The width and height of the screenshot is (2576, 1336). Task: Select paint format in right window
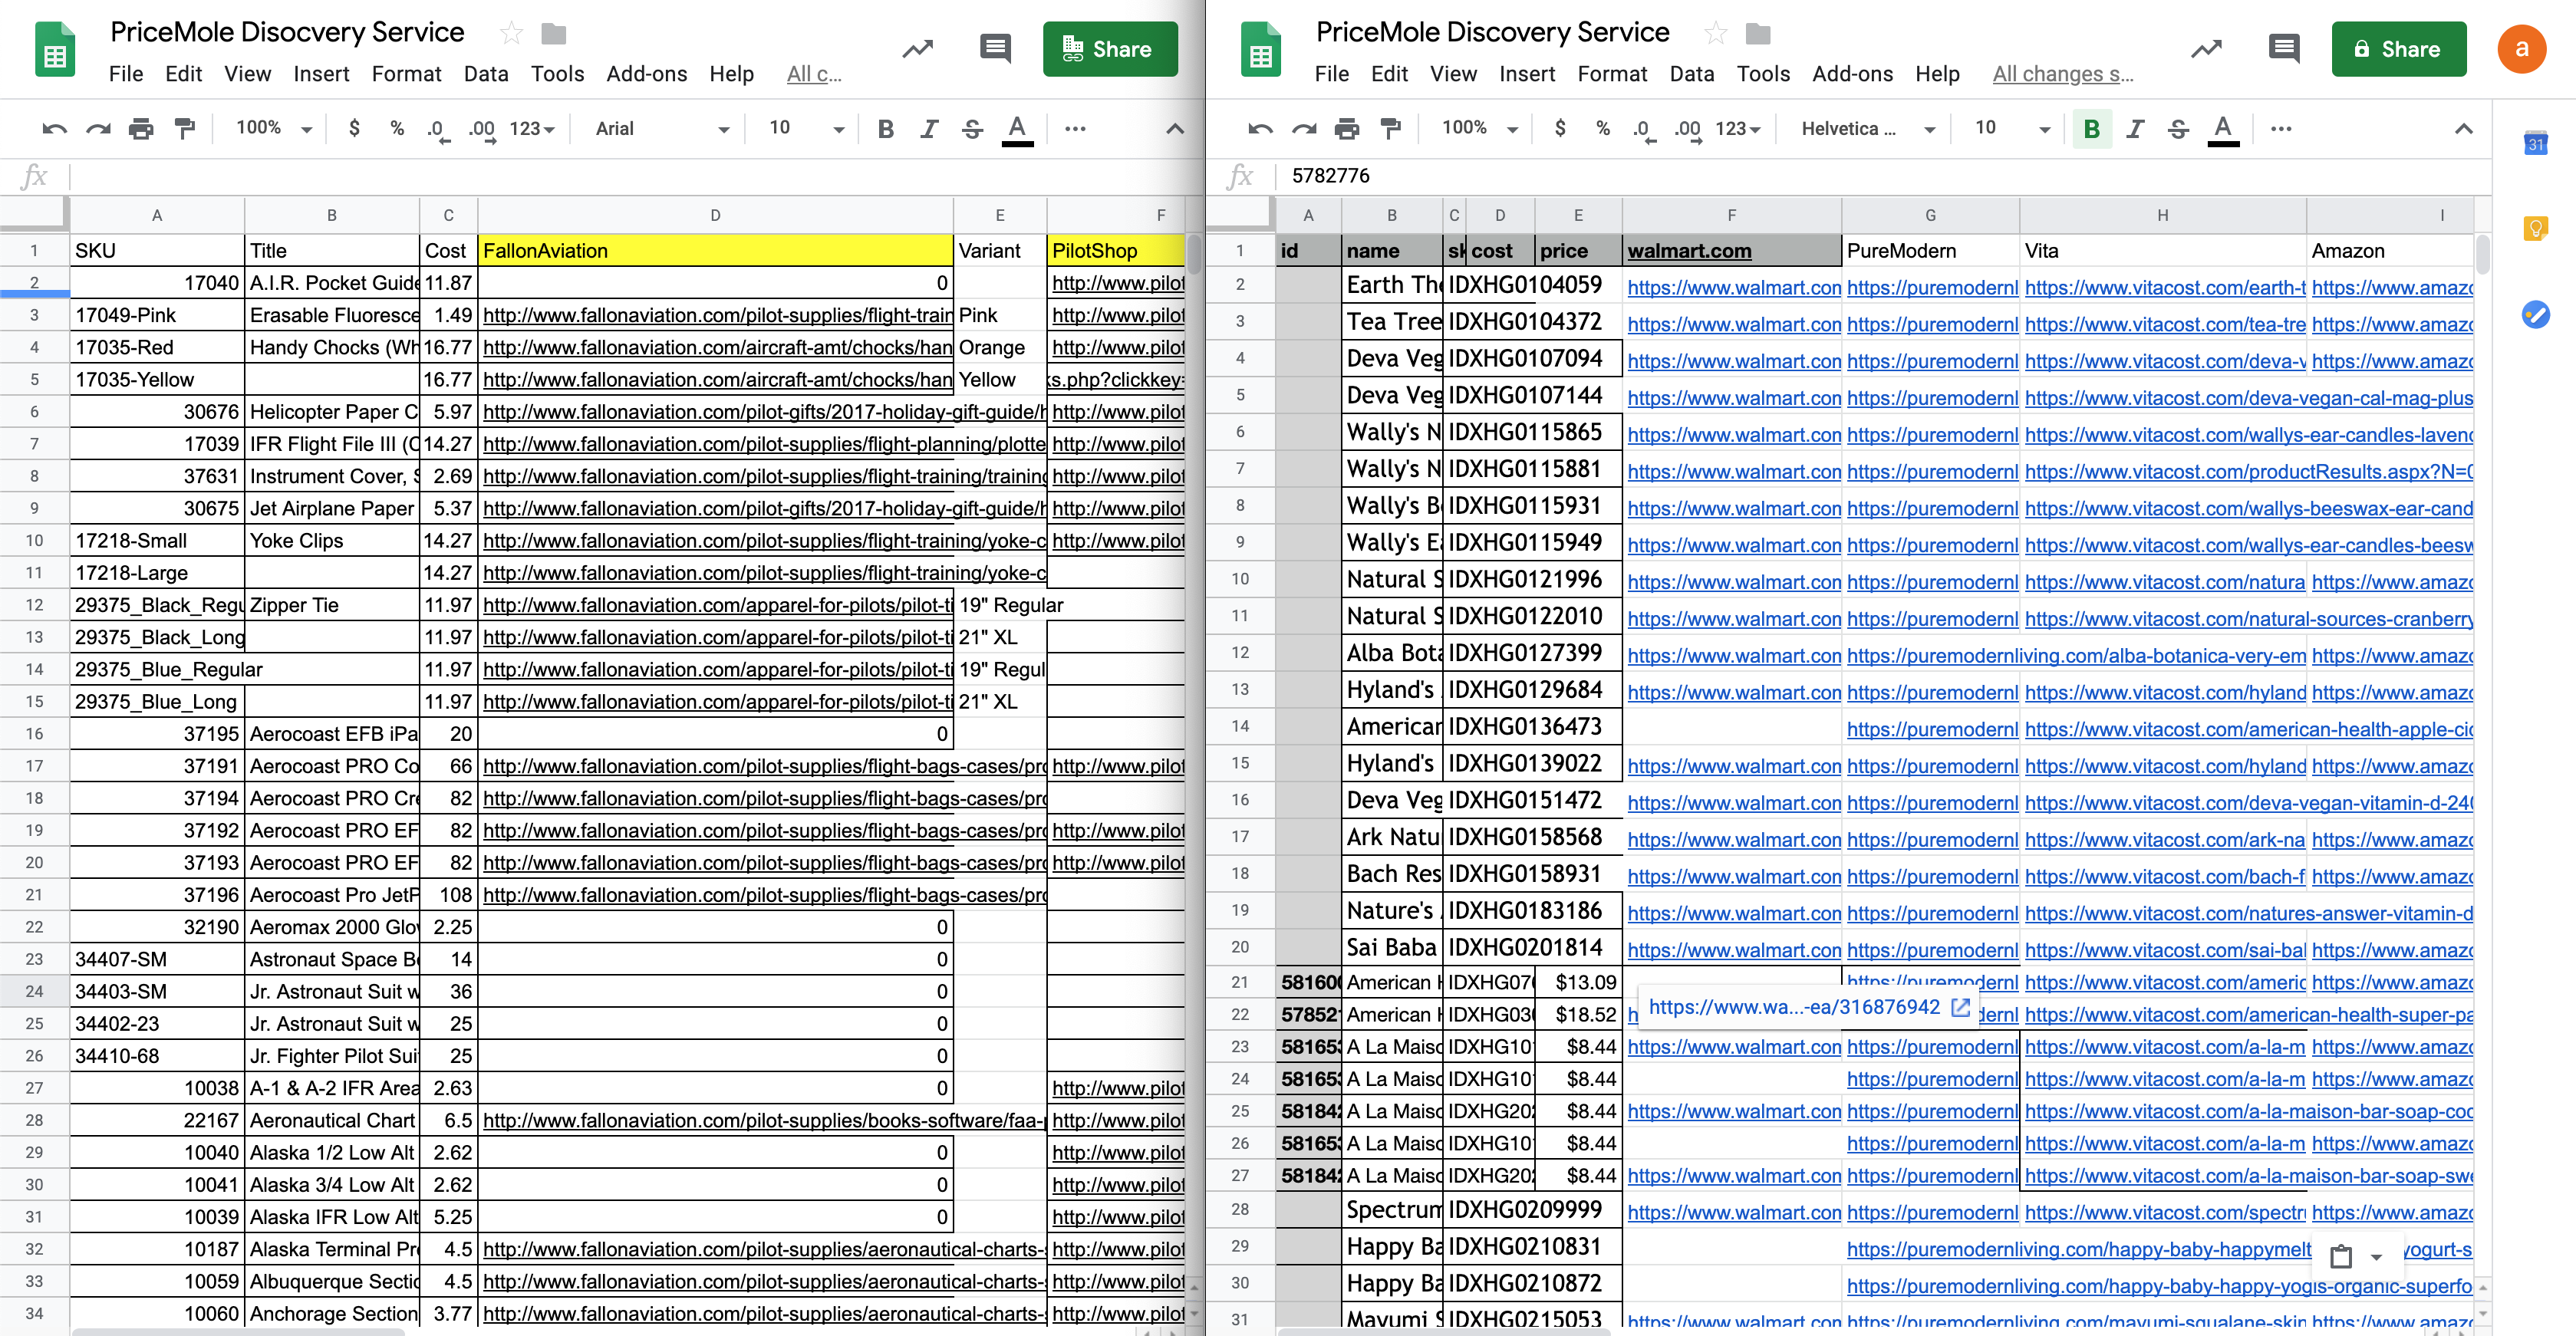pos(1390,128)
